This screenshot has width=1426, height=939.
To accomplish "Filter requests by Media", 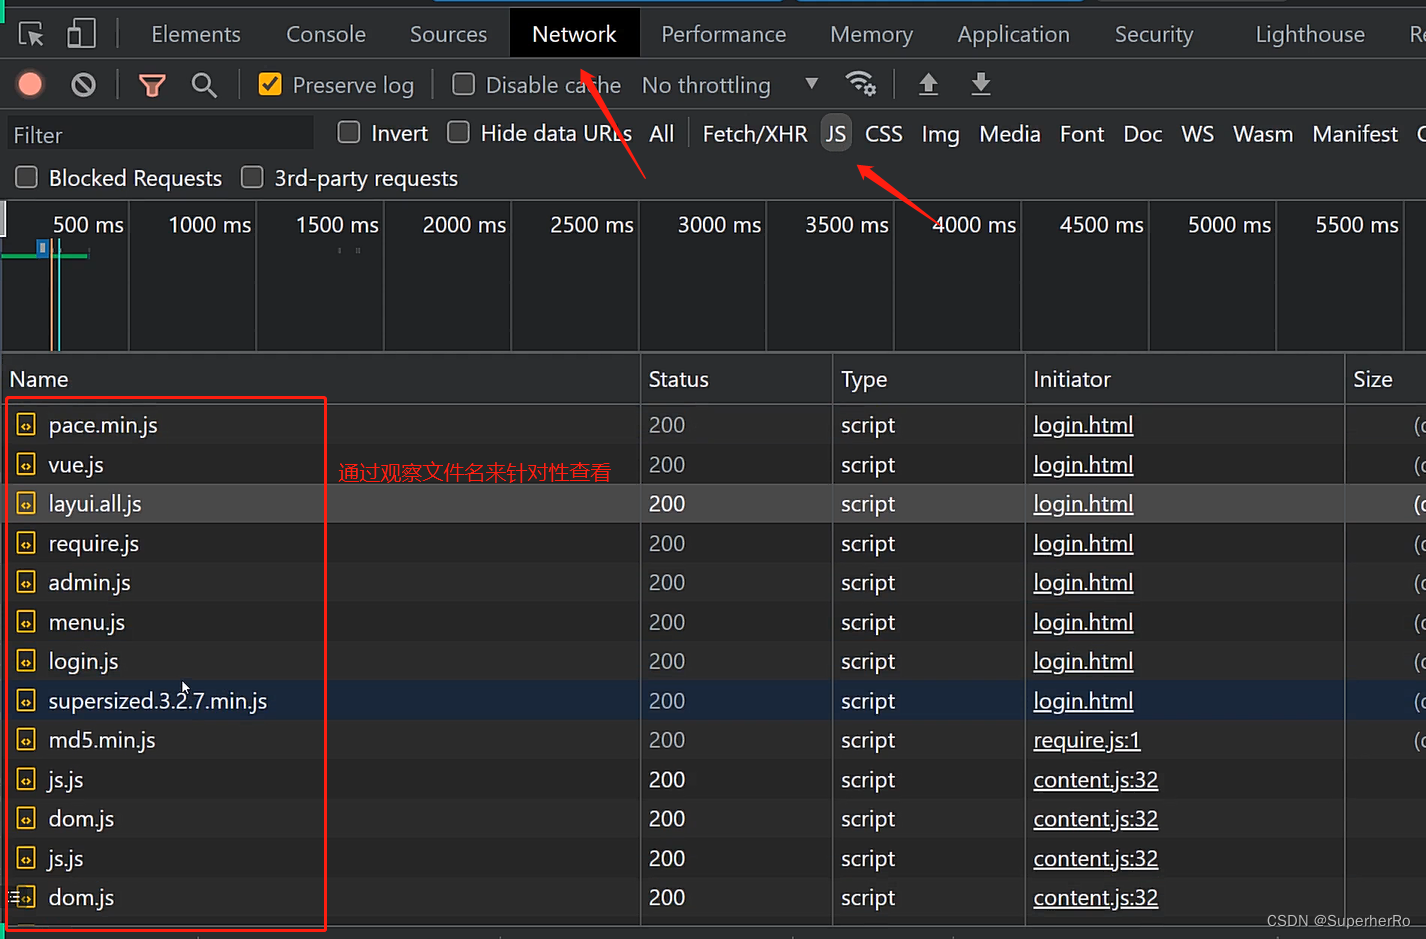I will pos(1010,134).
